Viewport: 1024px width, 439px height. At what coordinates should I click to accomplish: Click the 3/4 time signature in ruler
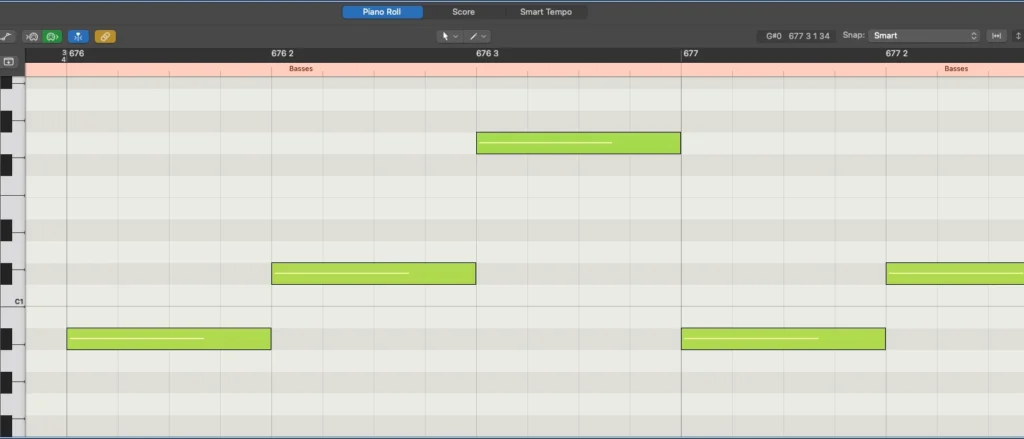point(64,56)
